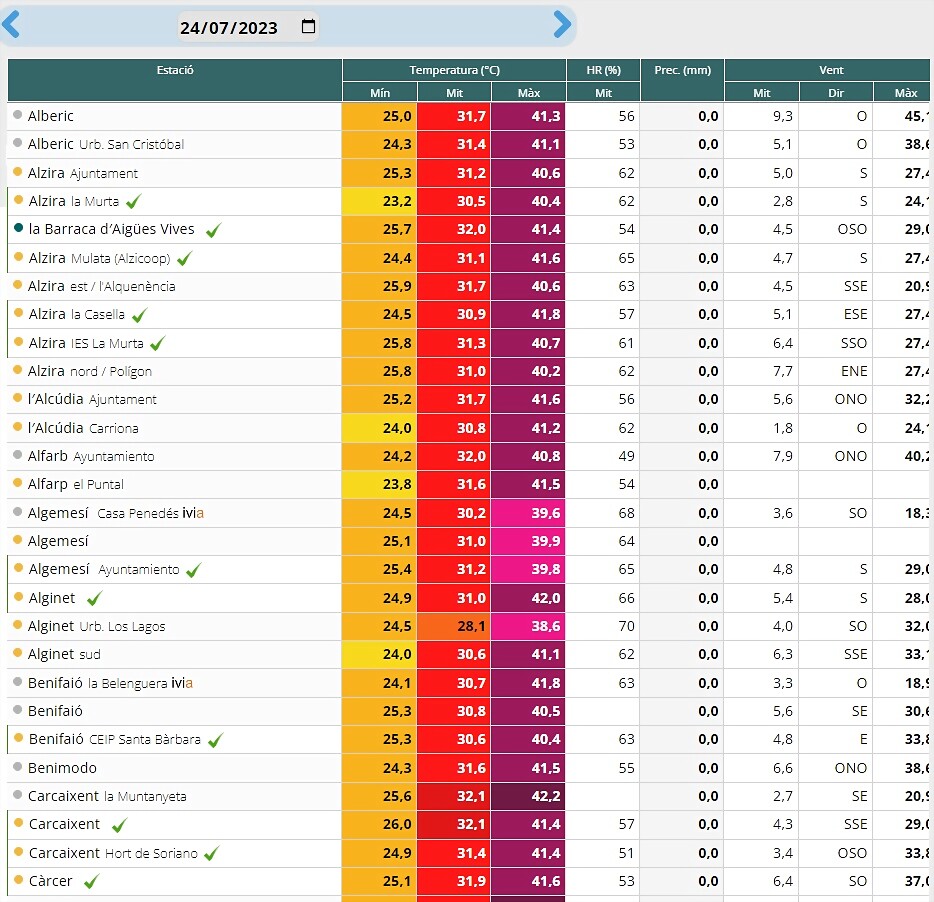
Task: Select Alginet Urb. Los Lagos max 38,6
Action: tap(528, 626)
